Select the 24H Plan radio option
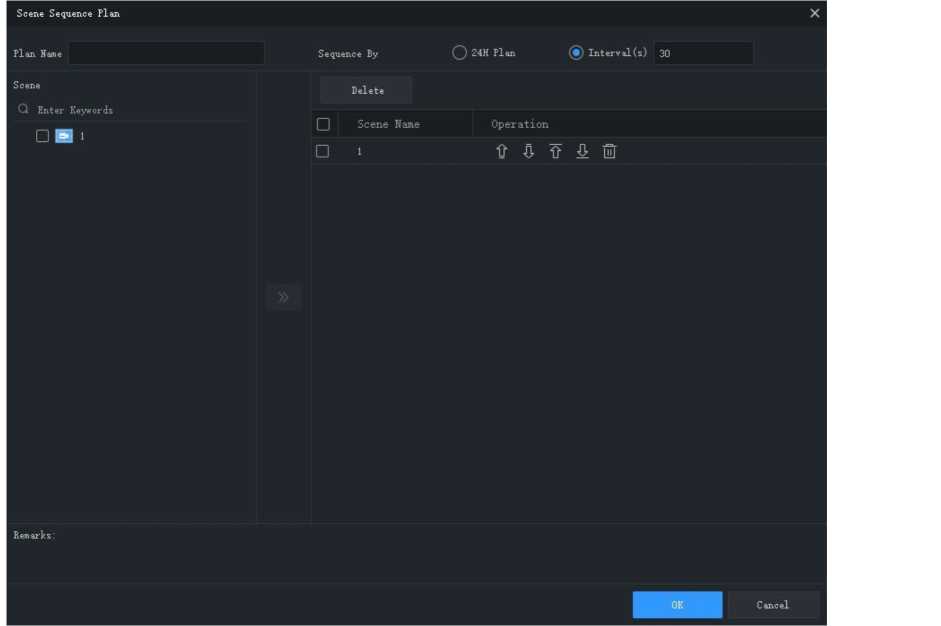 tap(460, 53)
